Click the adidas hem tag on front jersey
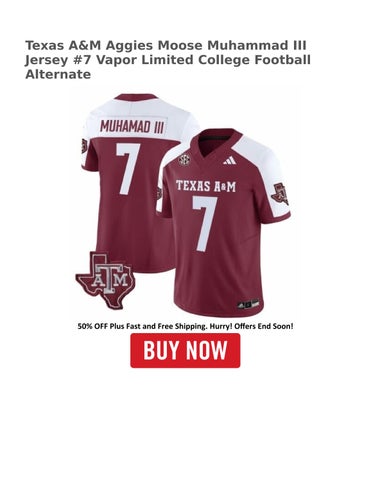The height and width of the screenshot is (480, 371). tap(248, 304)
